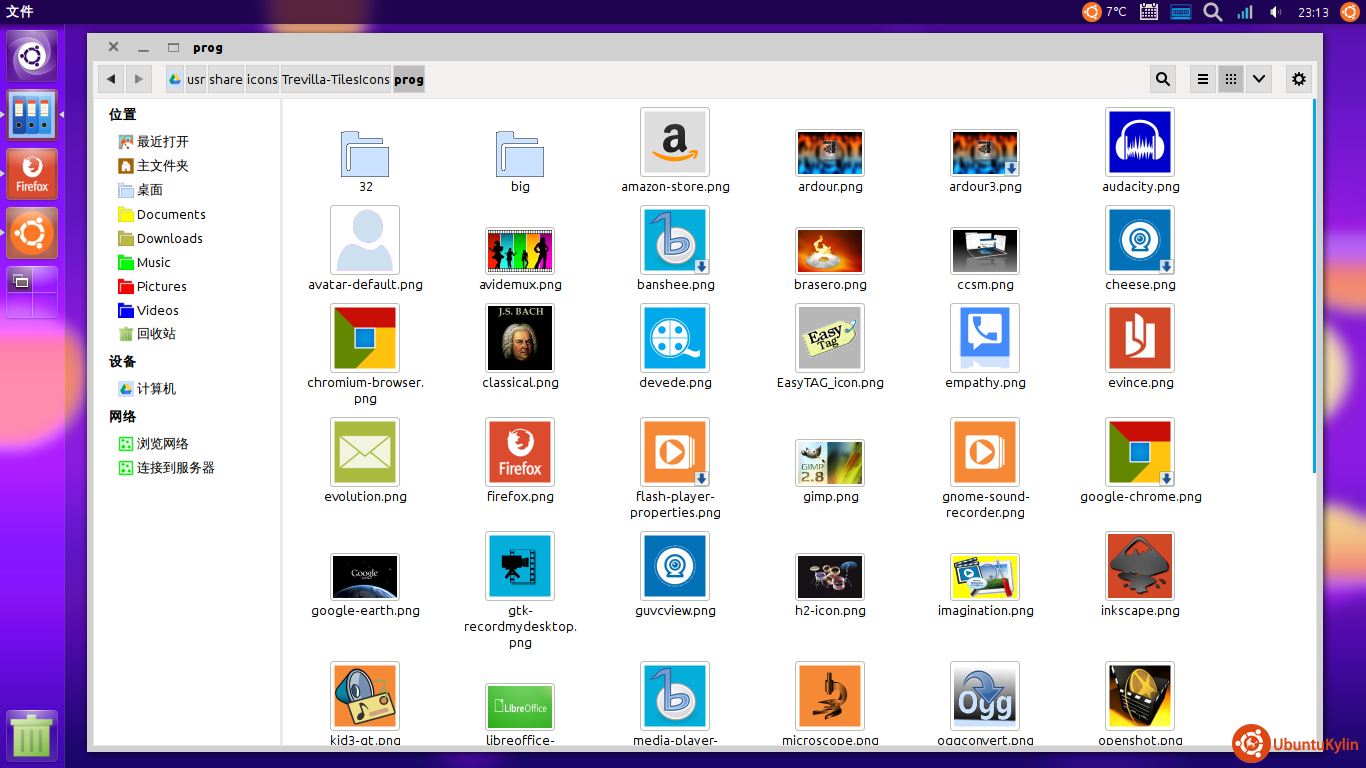Viewport: 1366px width, 768px height.
Task: Select the audacity.png file icon
Action: click(1140, 142)
